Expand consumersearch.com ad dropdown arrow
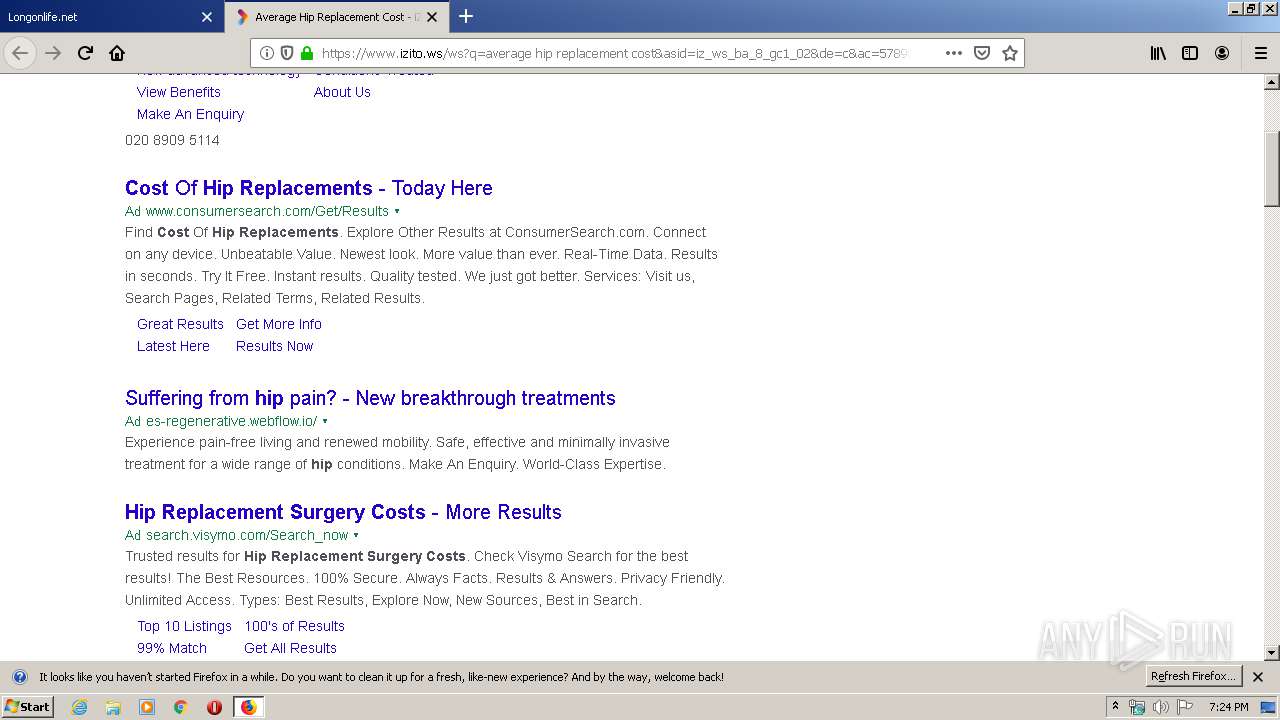 [397, 211]
